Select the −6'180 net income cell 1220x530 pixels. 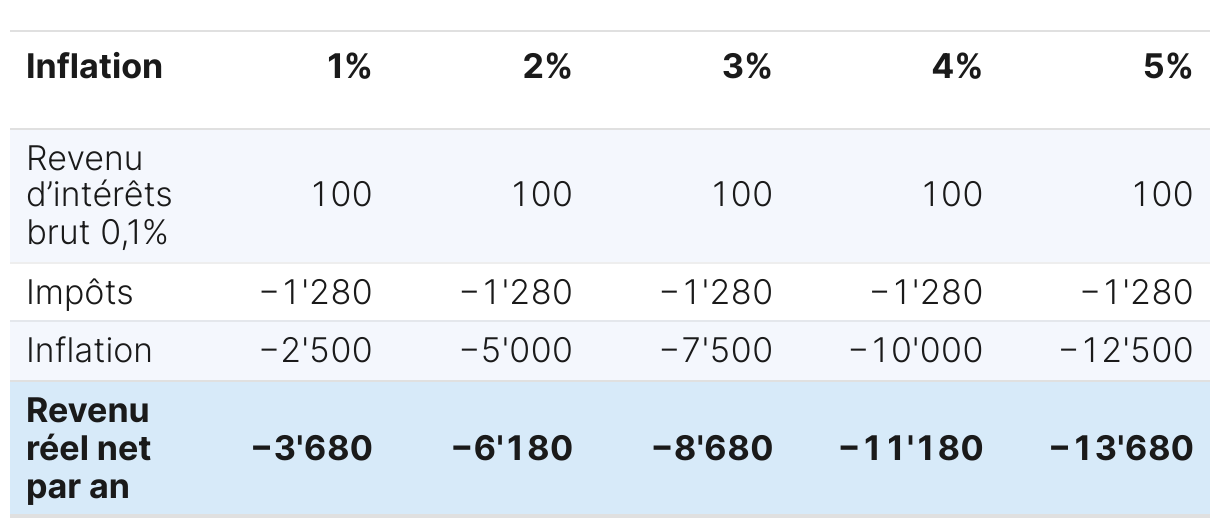point(512,448)
